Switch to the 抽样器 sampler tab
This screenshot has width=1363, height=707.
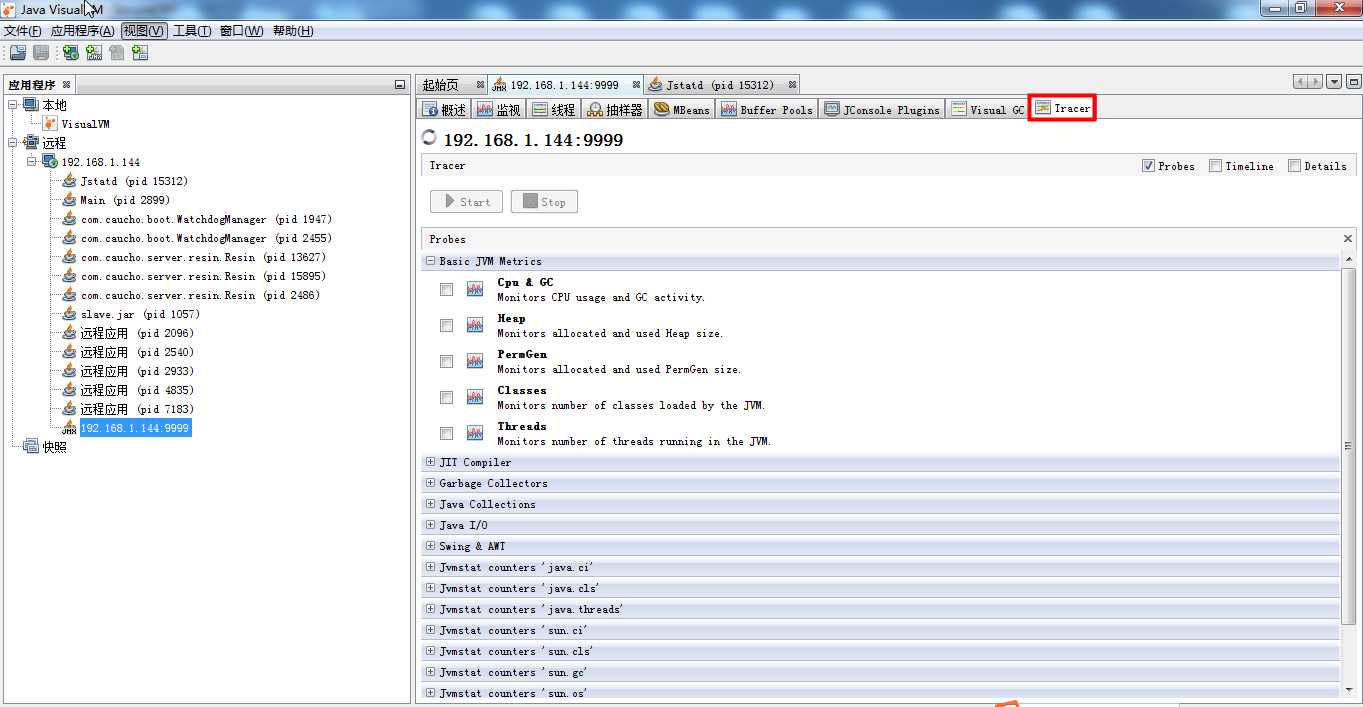click(x=615, y=110)
